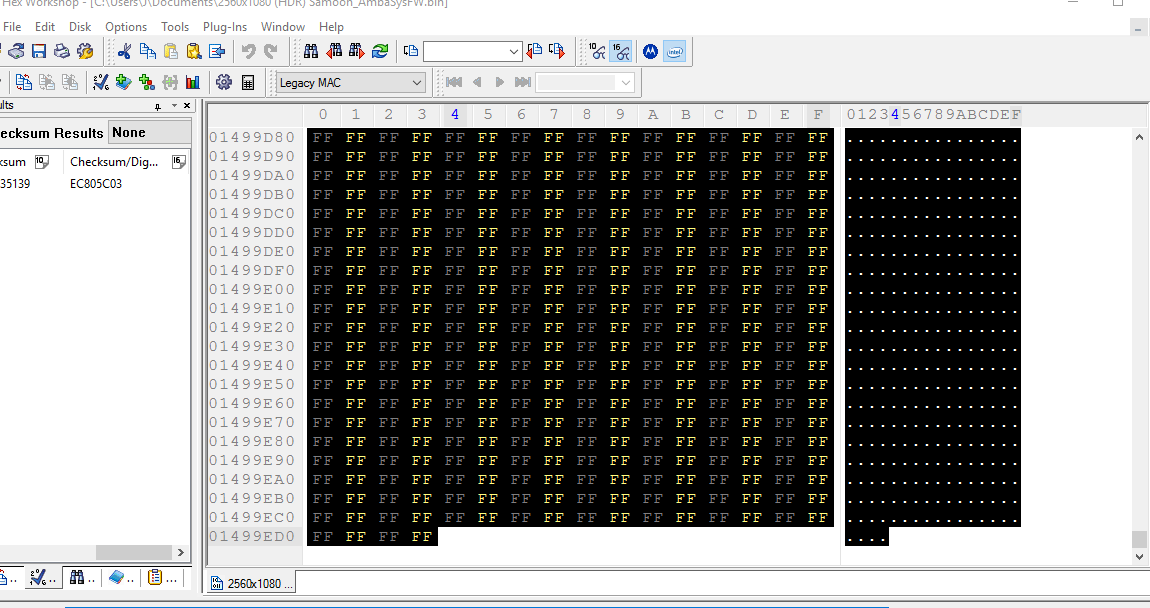Viewport: 1150px width, 608px height.
Task: Click the bar chart icon in the toolbar
Action: [193, 82]
